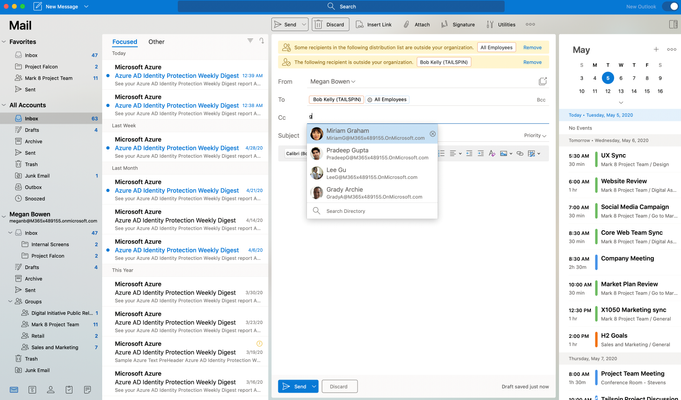Image resolution: width=681 pixels, height=400 pixels.
Task: Open the Tasks view icon
Action: click(69, 390)
